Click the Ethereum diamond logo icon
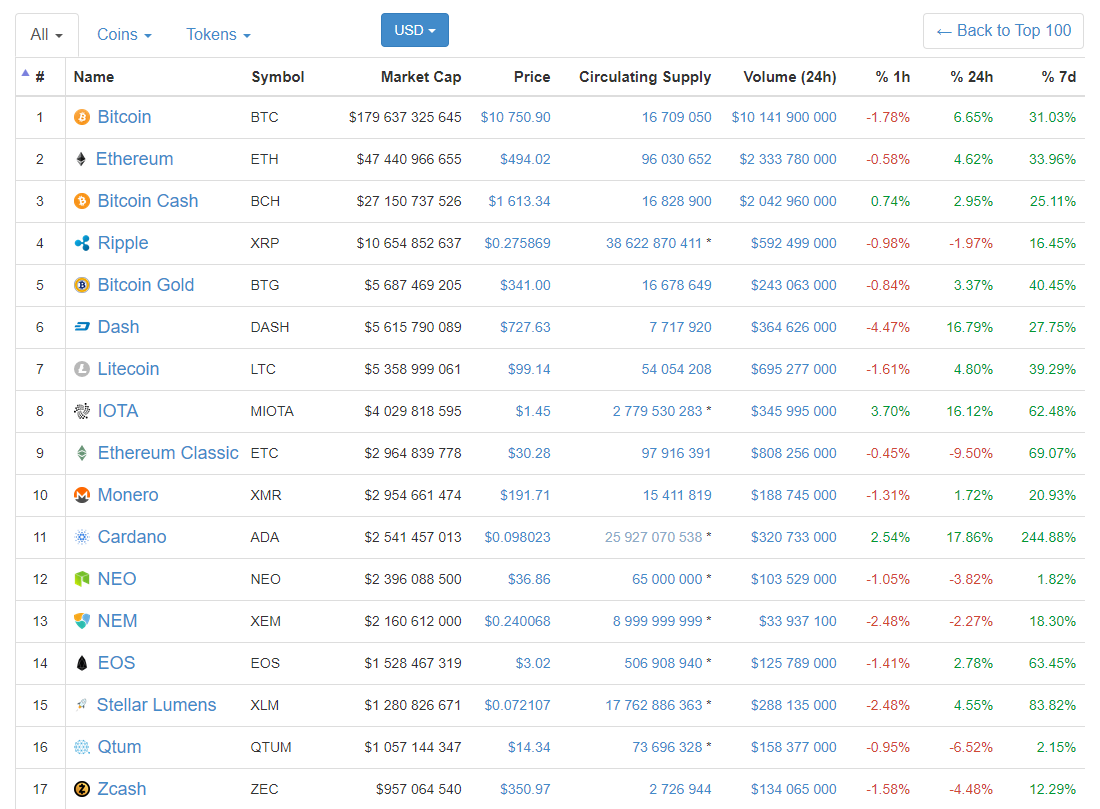The image size is (1100, 809). 81,159
